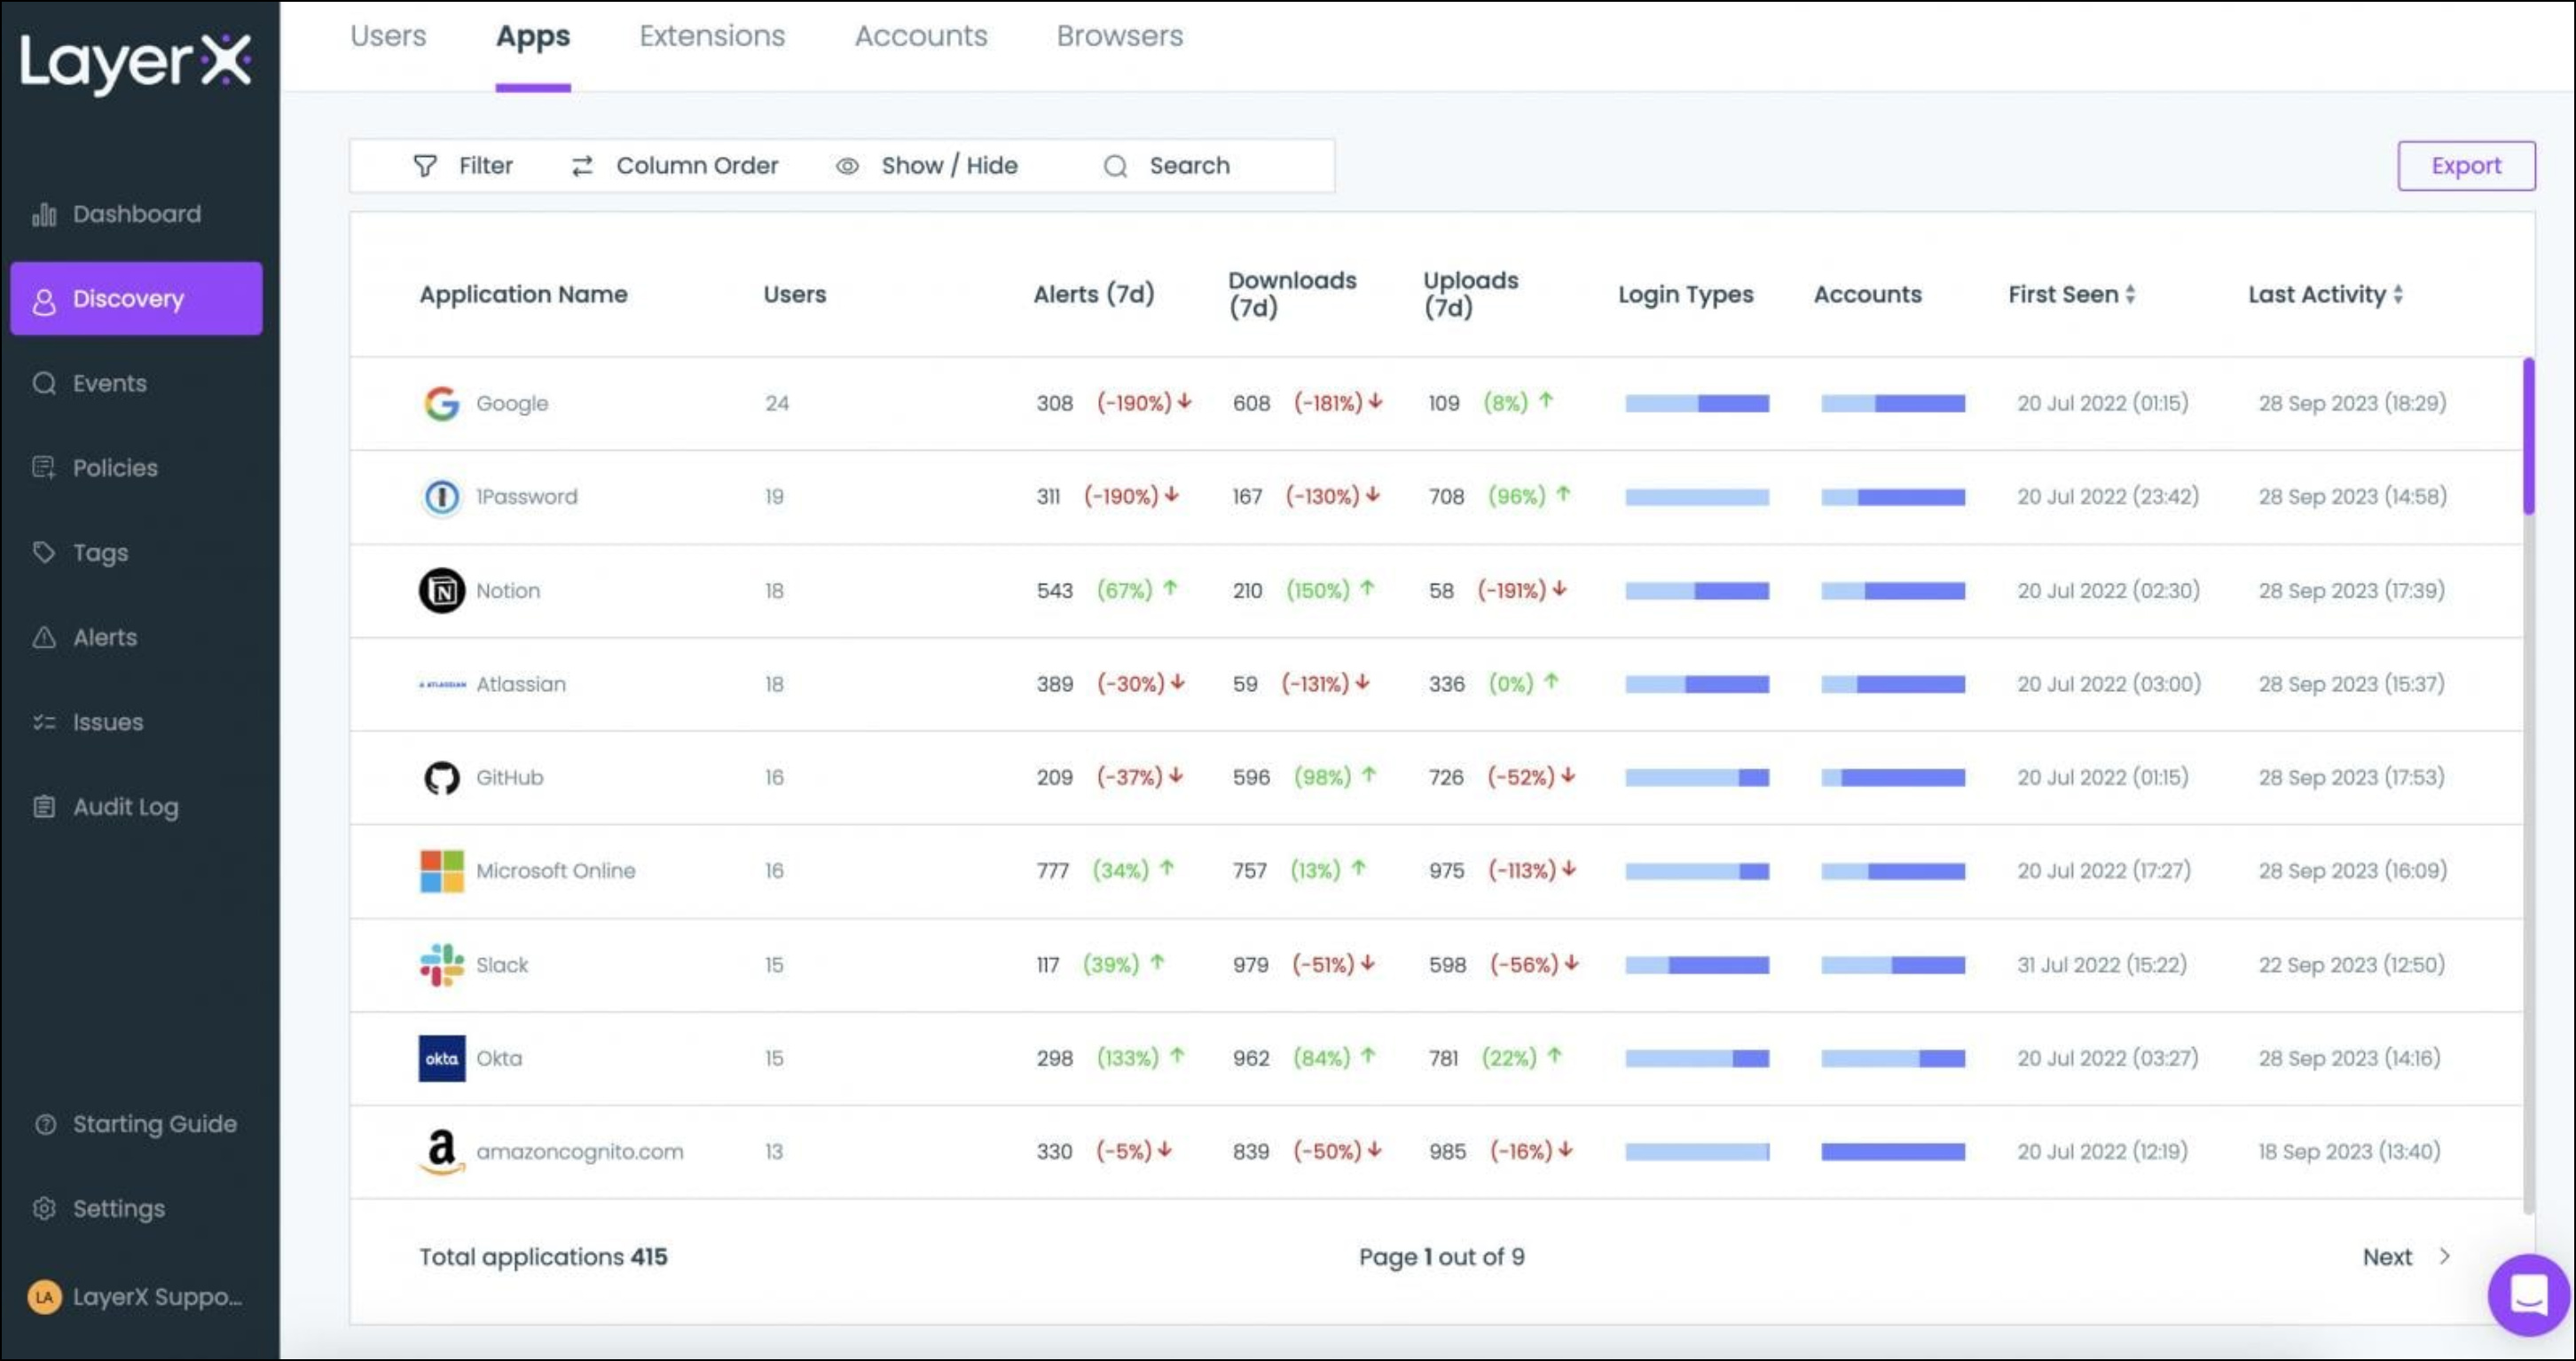Click the Google app logo
This screenshot has height=1361, width=2576.
[441, 403]
